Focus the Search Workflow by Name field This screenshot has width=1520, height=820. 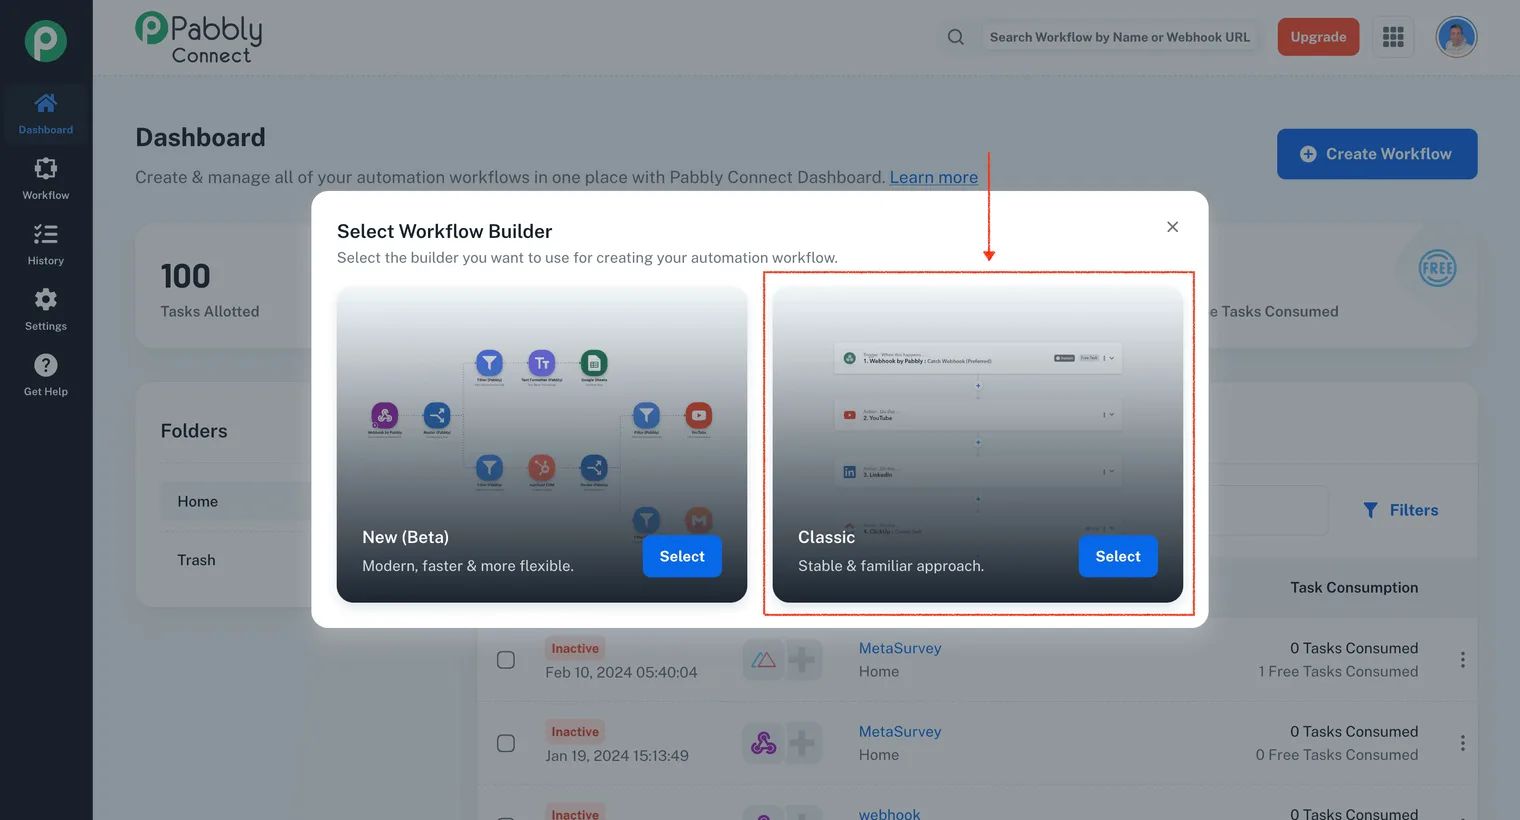coord(1120,37)
